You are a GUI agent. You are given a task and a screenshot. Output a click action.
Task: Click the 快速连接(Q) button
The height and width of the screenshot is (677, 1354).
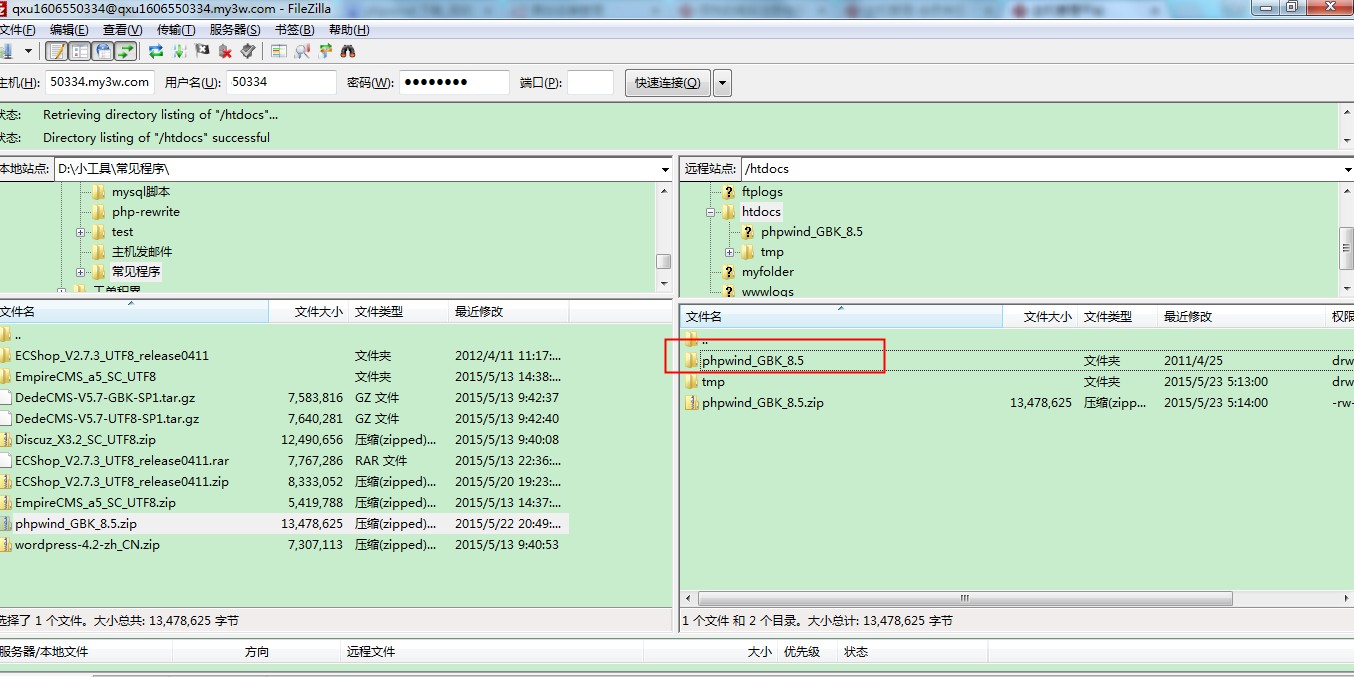668,82
